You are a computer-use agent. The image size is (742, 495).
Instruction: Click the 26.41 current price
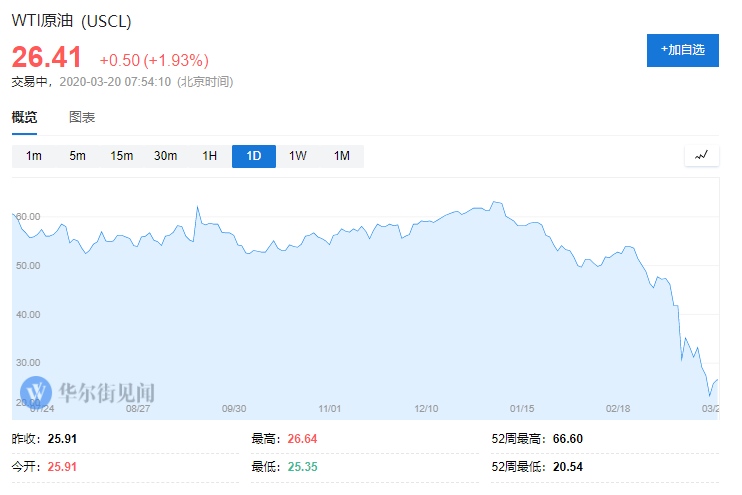click(46, 57)
